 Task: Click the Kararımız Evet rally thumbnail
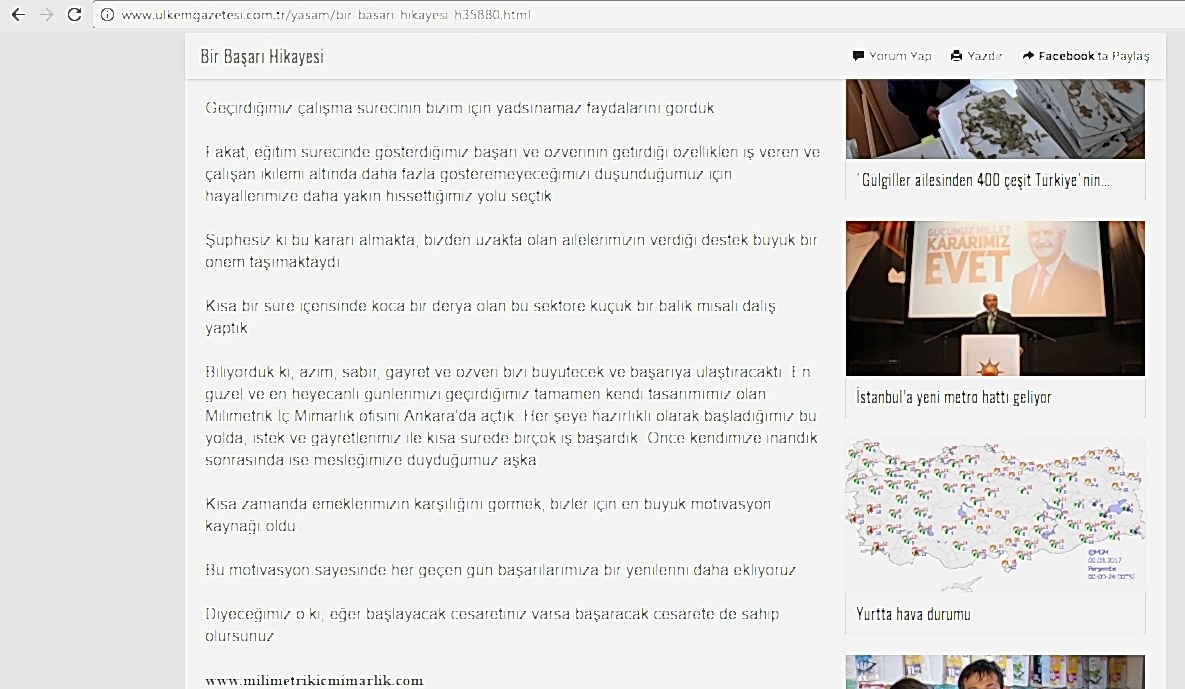pos(995,298)
